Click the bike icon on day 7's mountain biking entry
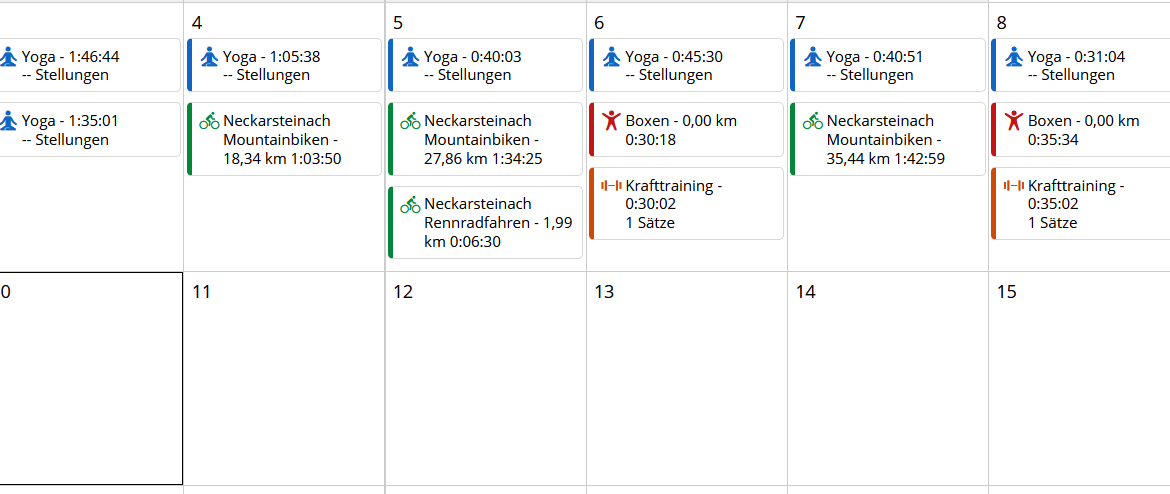 click(812, 121)
